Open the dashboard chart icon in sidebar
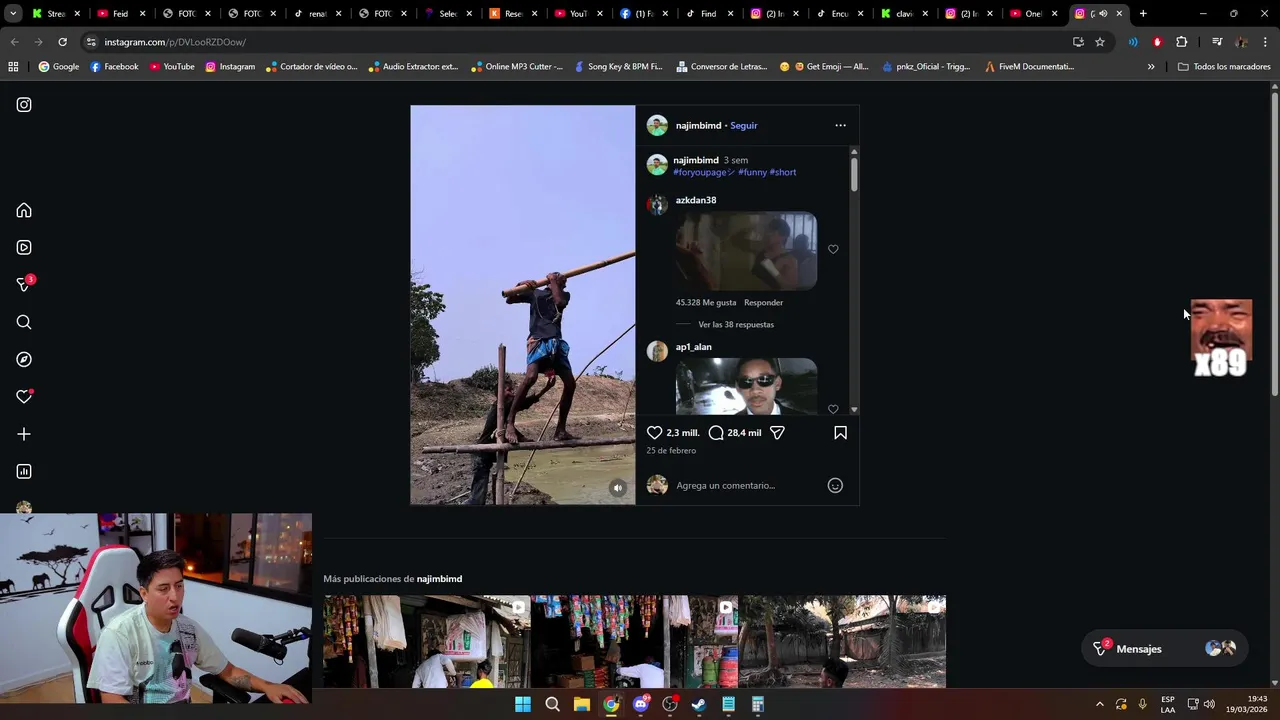The image size is (1280, 720). point(24,471)
